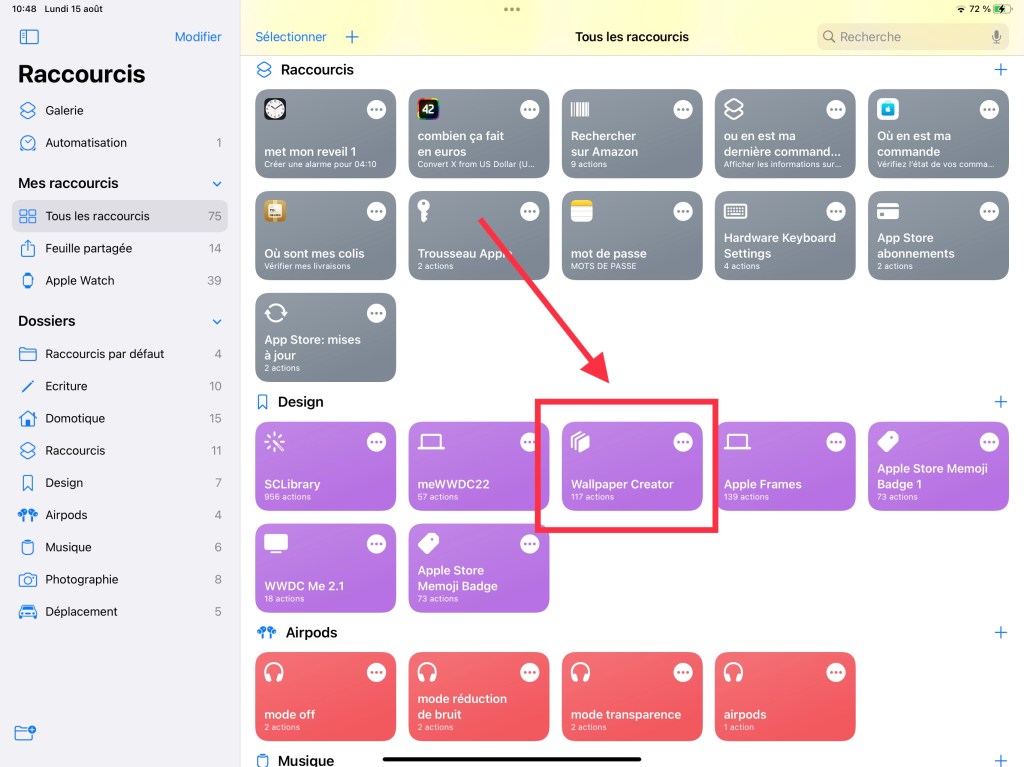Click the plus icon to create shortcut
This screenshot has width=1024, height=767.
[x=352, y=37]
